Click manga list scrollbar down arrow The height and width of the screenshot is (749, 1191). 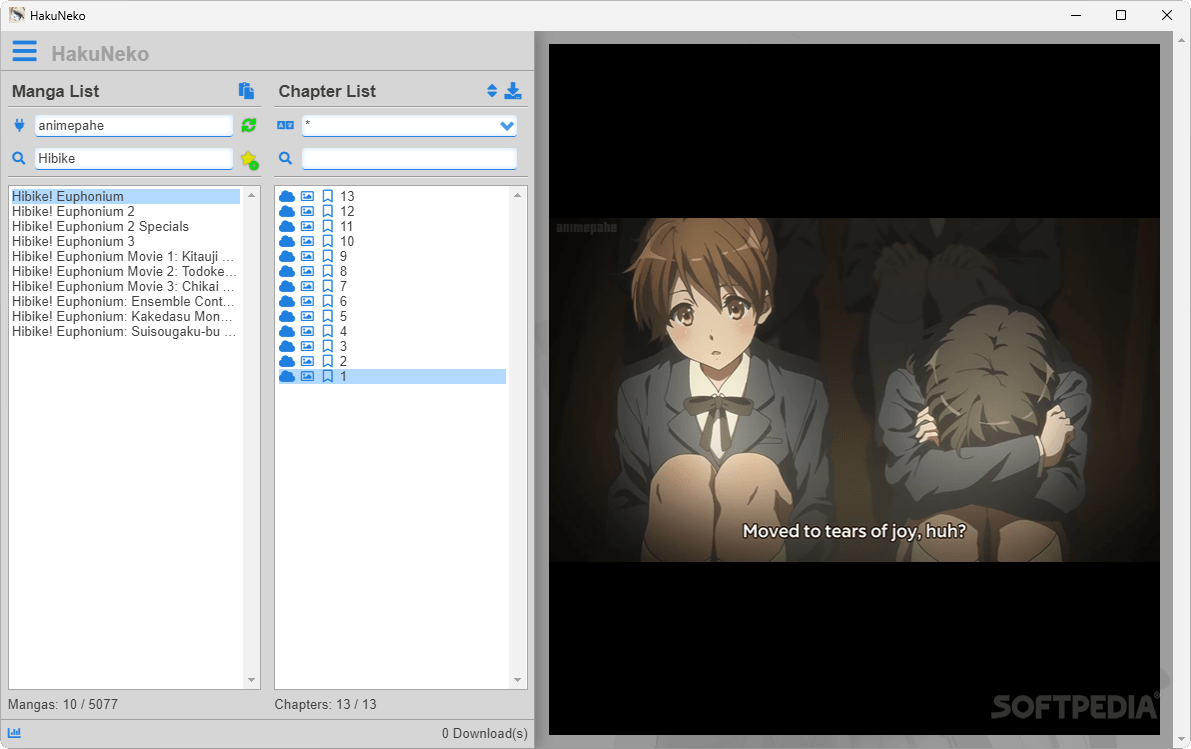click(251, 680)
